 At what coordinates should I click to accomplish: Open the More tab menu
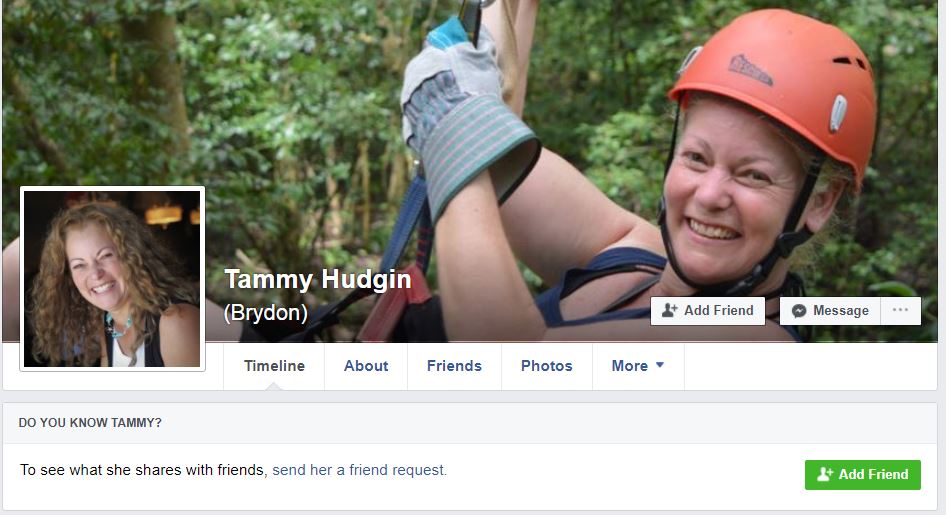click(638, 366)
